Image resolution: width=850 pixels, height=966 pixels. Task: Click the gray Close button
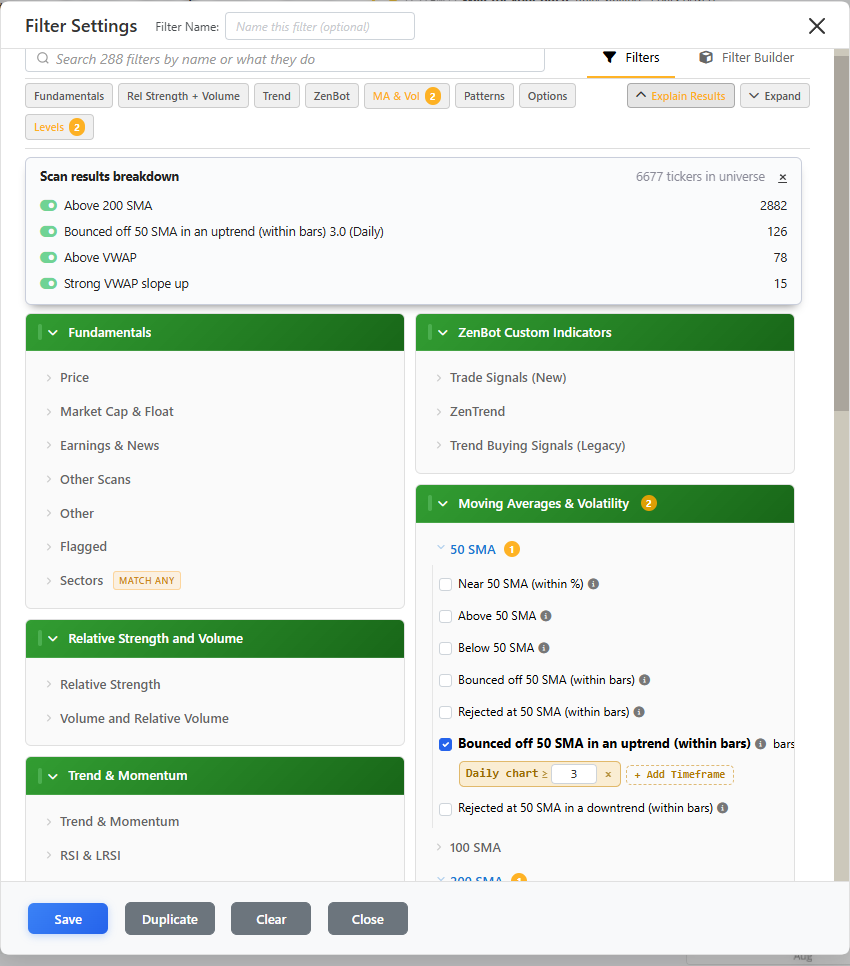[x=368, y=919]
